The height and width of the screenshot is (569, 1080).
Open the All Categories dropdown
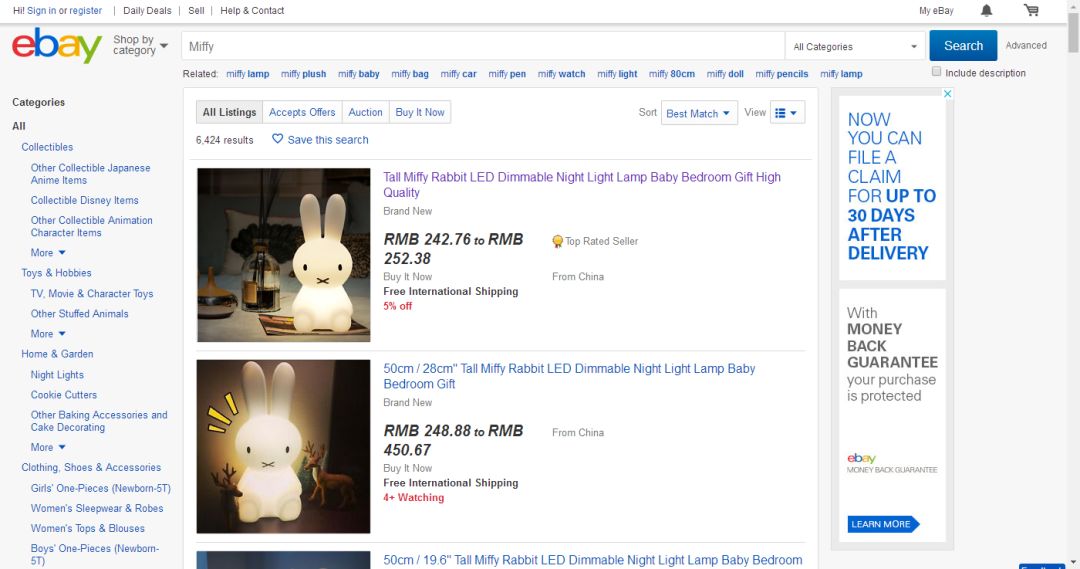[x=855, y=47]
